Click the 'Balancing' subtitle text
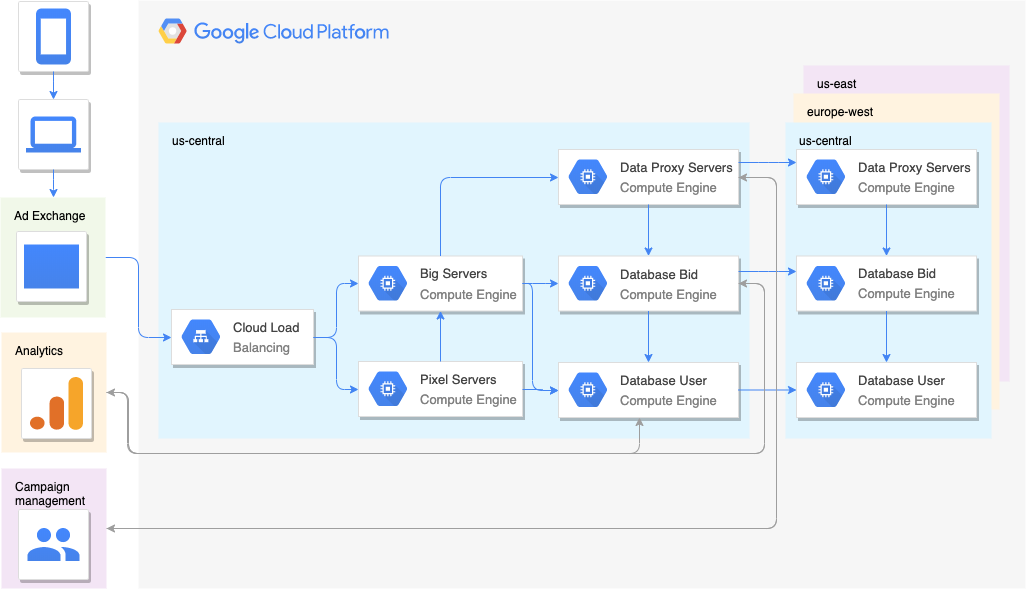 point(261,348)
